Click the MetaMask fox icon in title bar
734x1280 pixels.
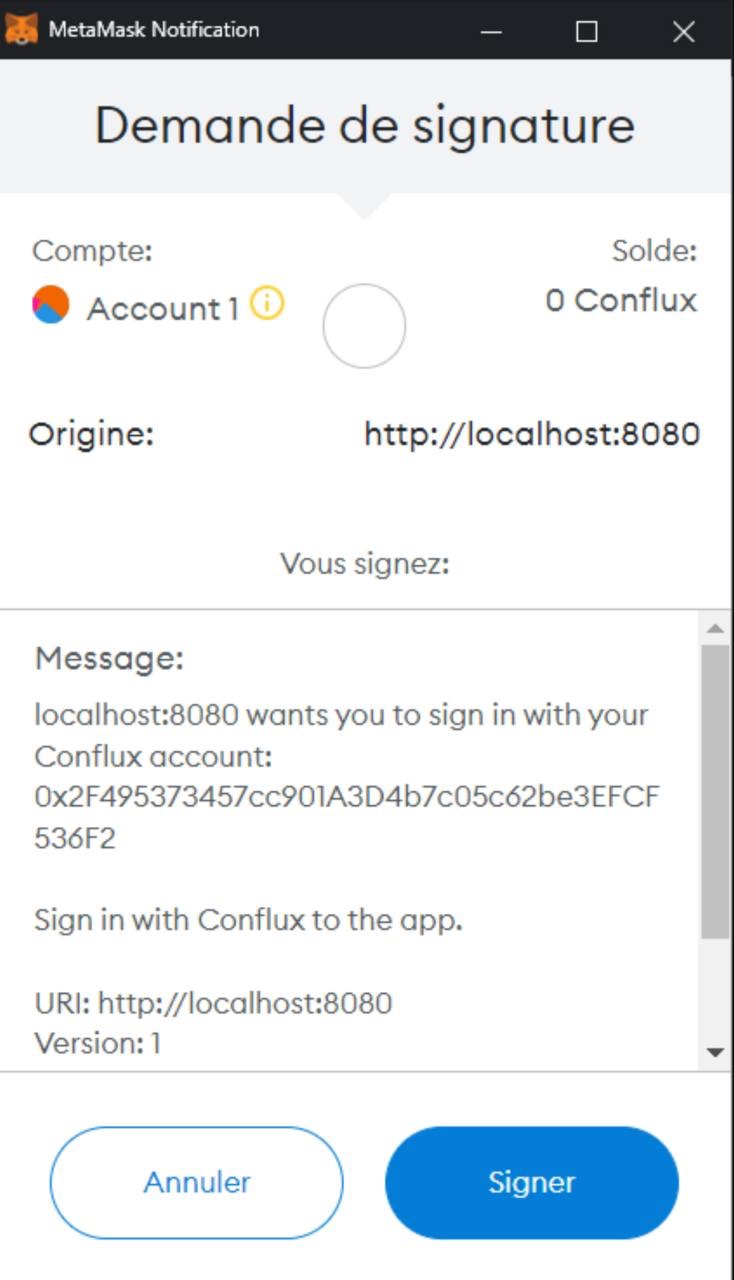(22, 29)
